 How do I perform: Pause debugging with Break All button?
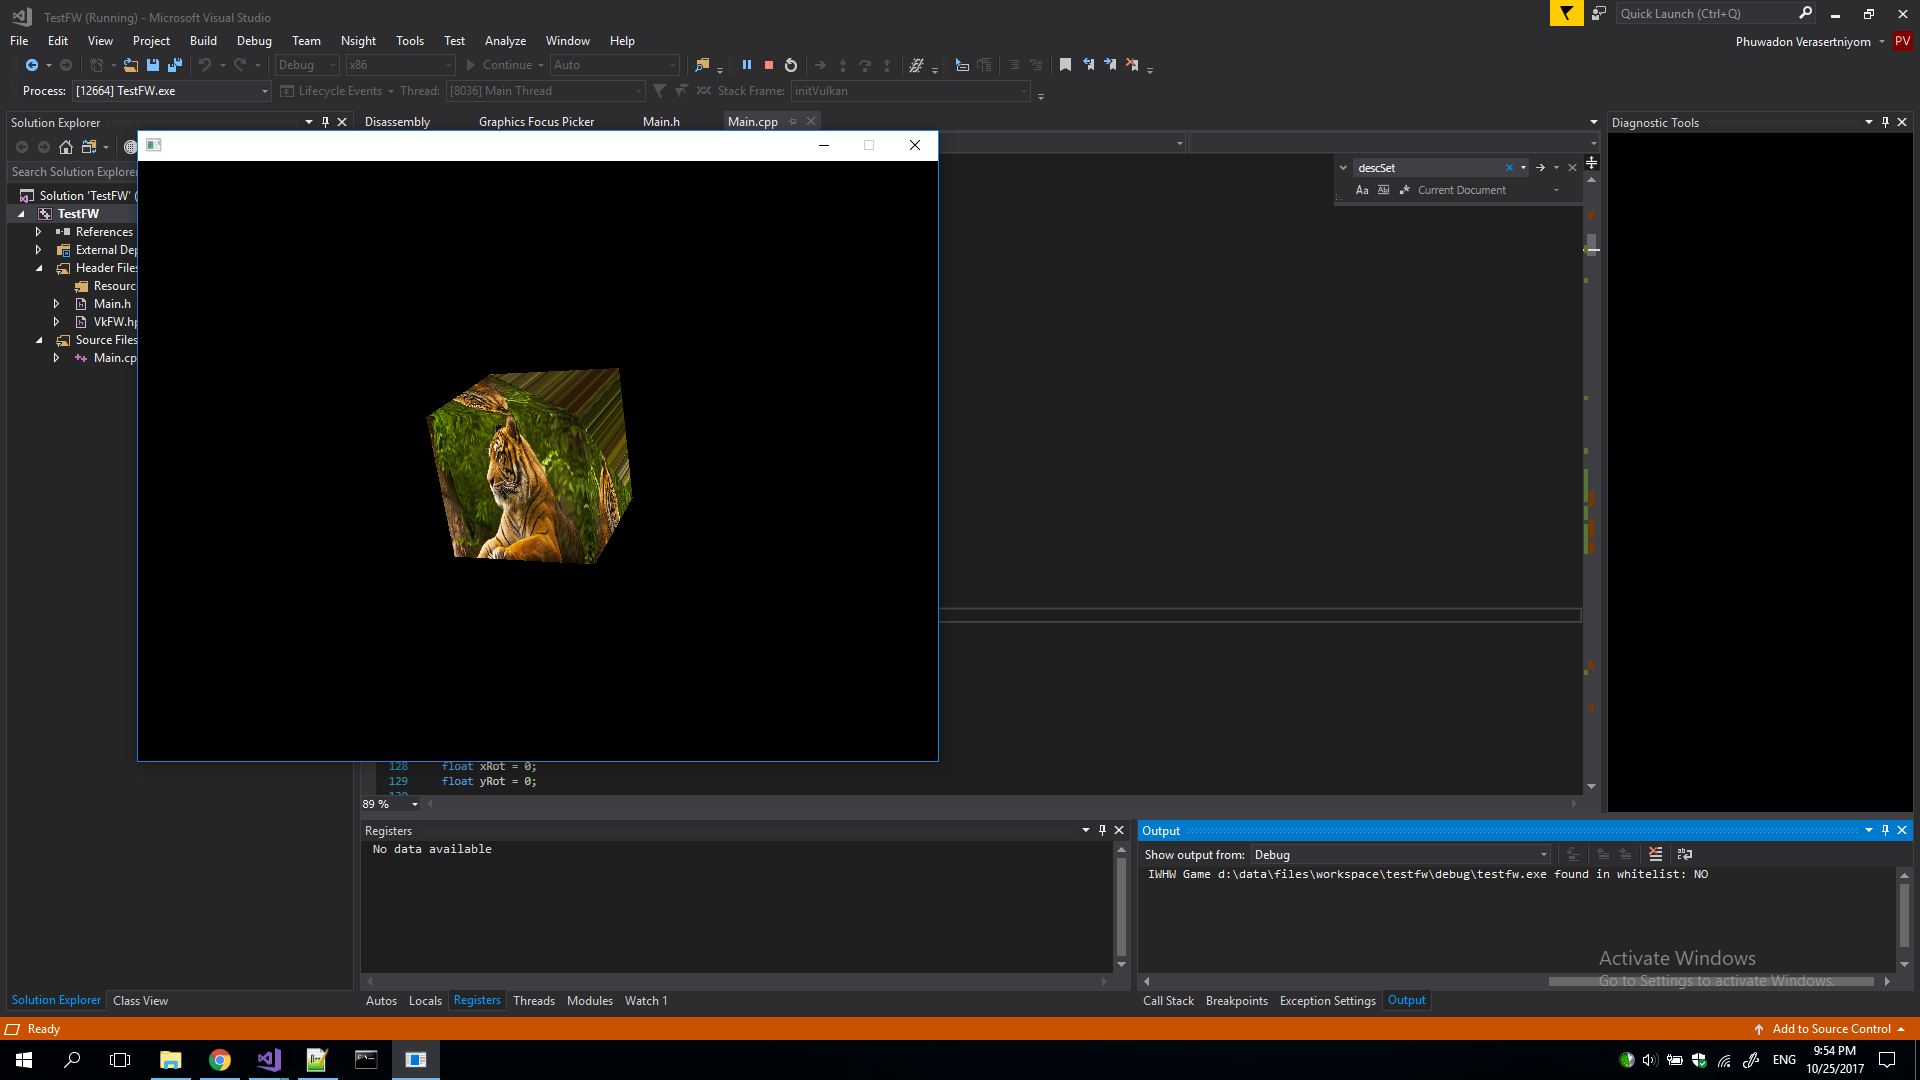point(746,65)
